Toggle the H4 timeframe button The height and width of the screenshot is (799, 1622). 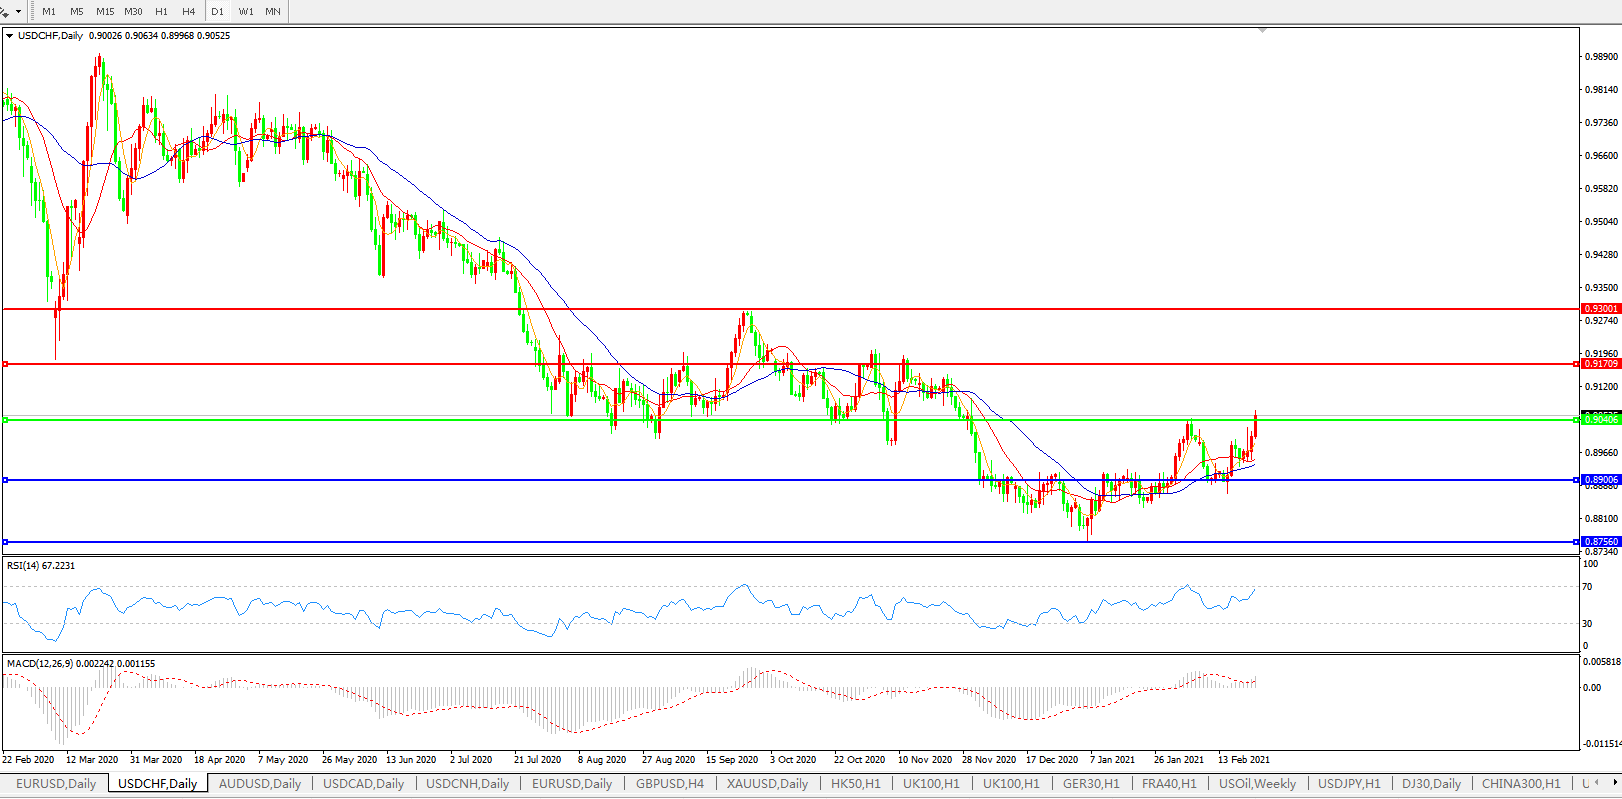pos(189,12)
